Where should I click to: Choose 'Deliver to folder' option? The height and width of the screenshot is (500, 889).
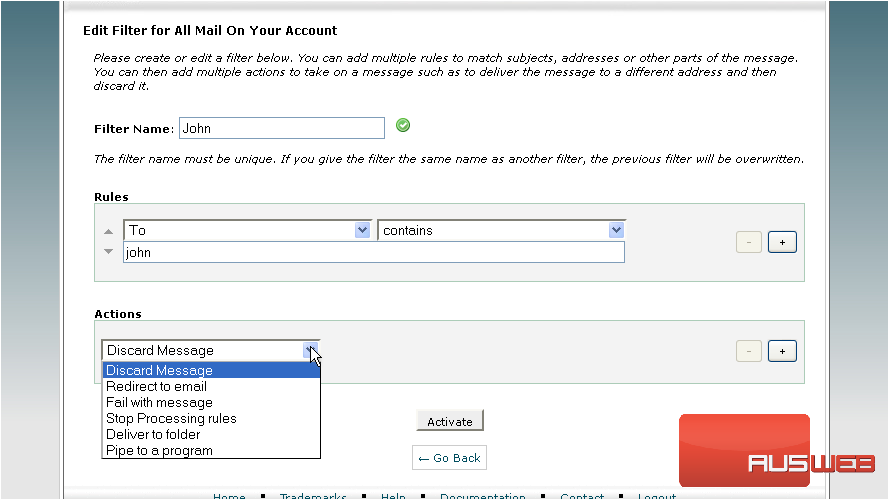153,434
